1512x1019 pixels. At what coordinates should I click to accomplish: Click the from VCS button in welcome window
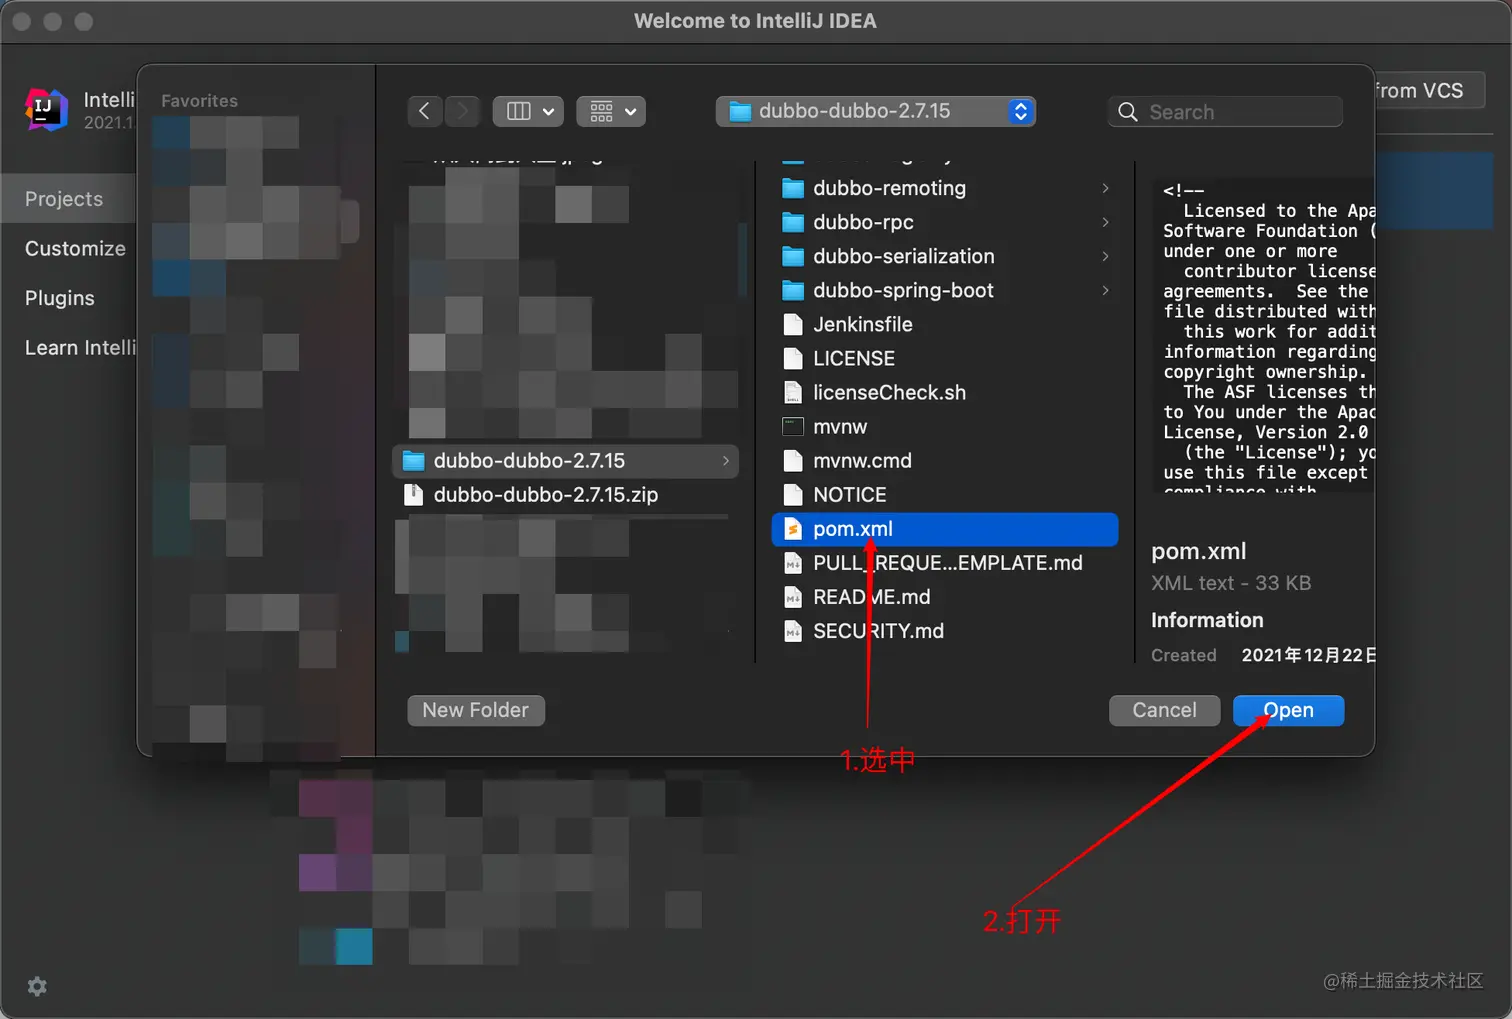click(x=1428, y=91)
